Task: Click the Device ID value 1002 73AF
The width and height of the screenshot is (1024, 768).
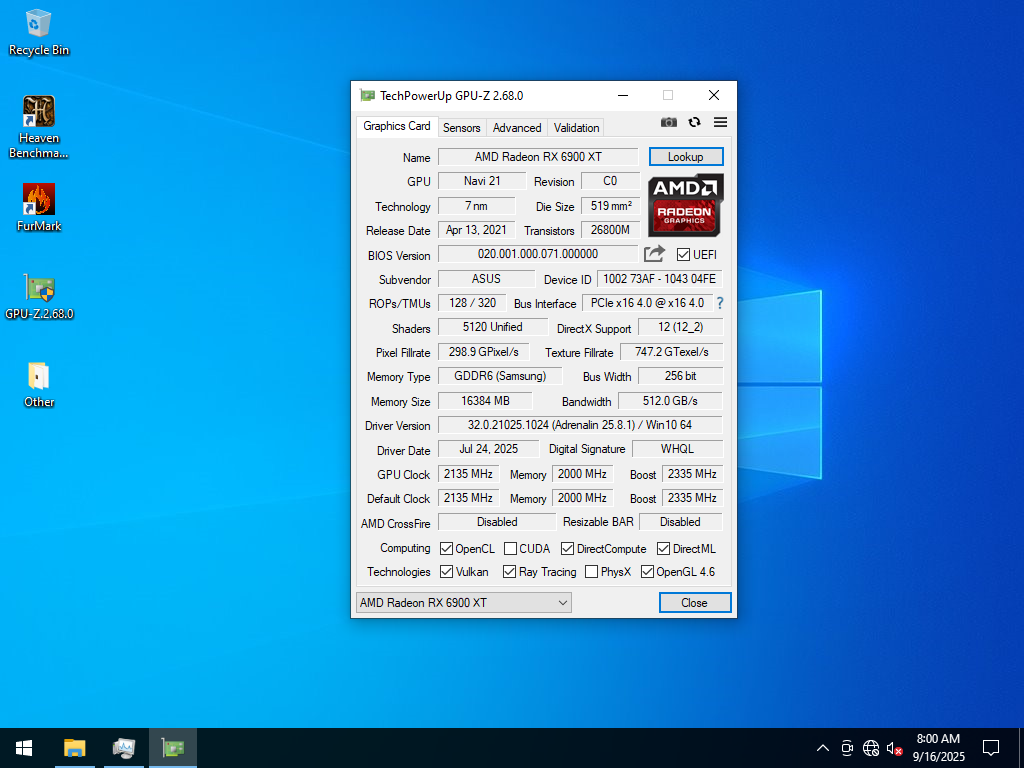Action: click(660, 279)
